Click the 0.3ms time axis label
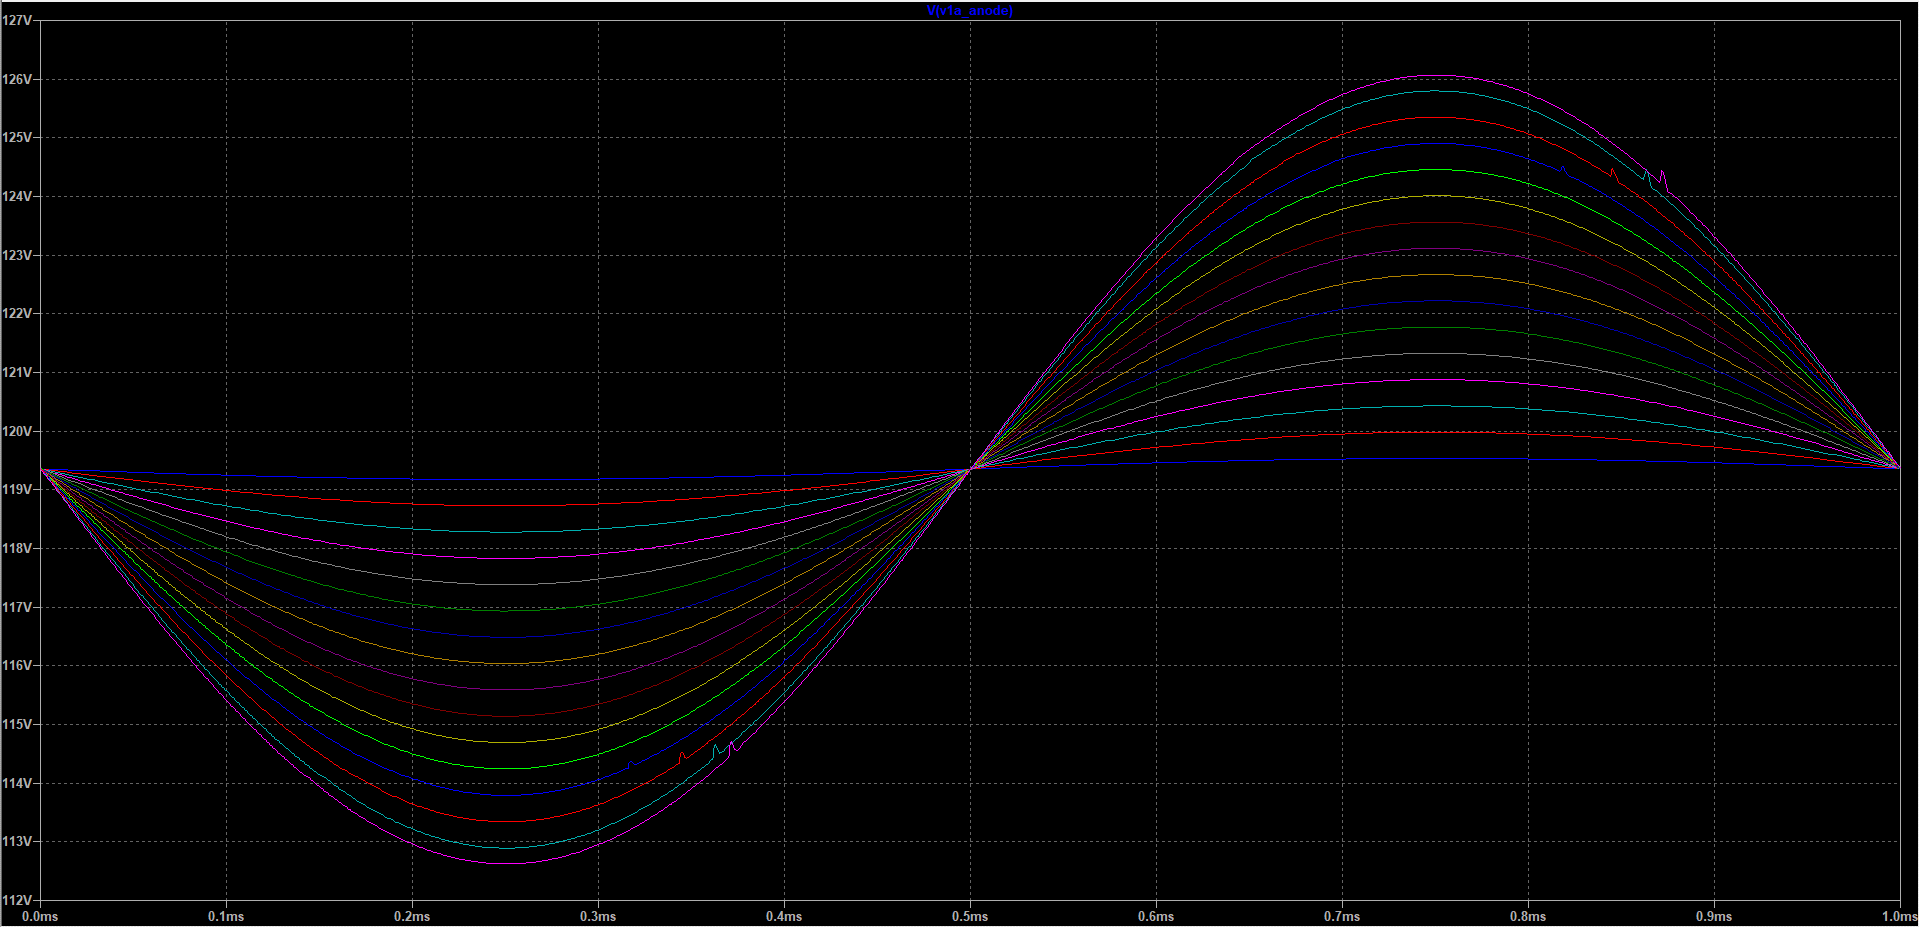 [598, 916]
